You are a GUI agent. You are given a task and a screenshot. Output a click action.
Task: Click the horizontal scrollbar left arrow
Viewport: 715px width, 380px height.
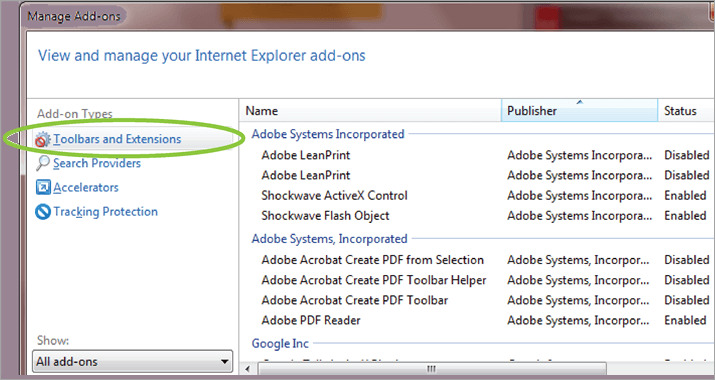coord(248,369)
